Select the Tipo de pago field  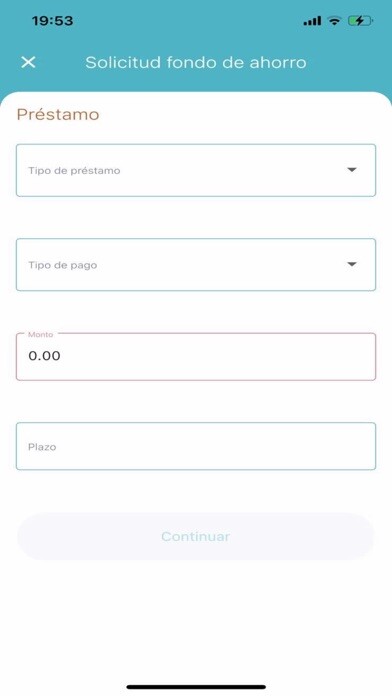196,265
